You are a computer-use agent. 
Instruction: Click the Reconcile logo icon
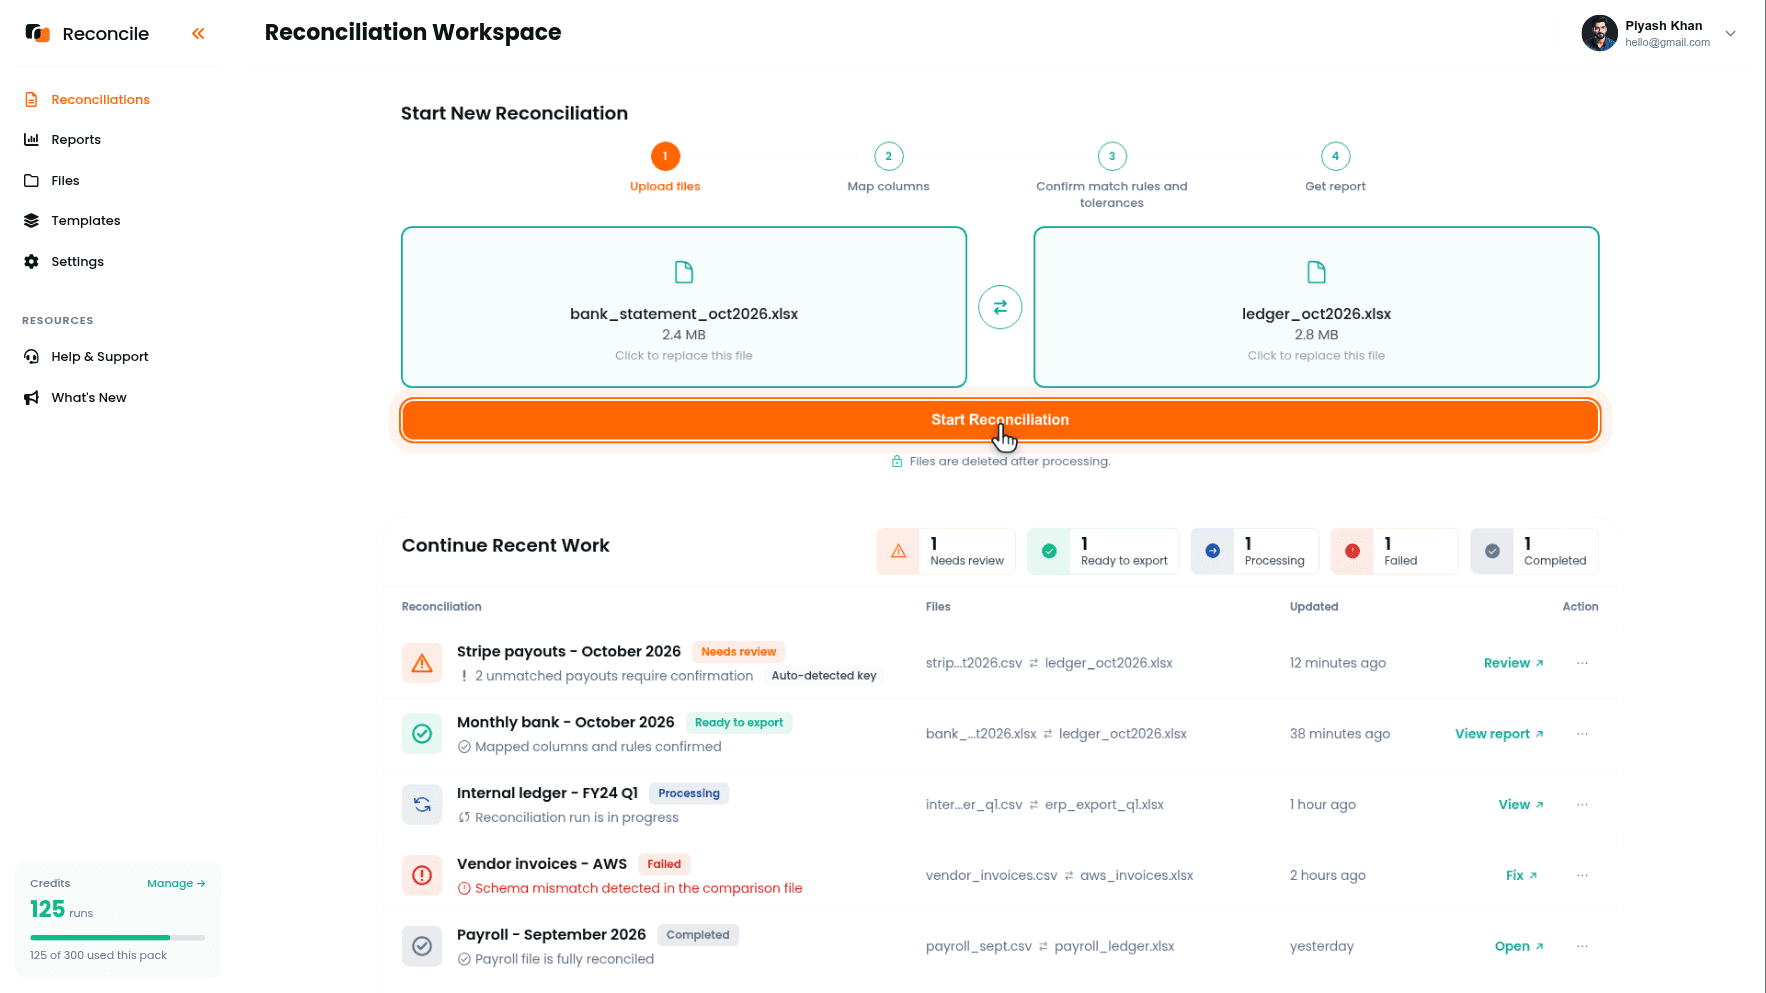(38, 33)
